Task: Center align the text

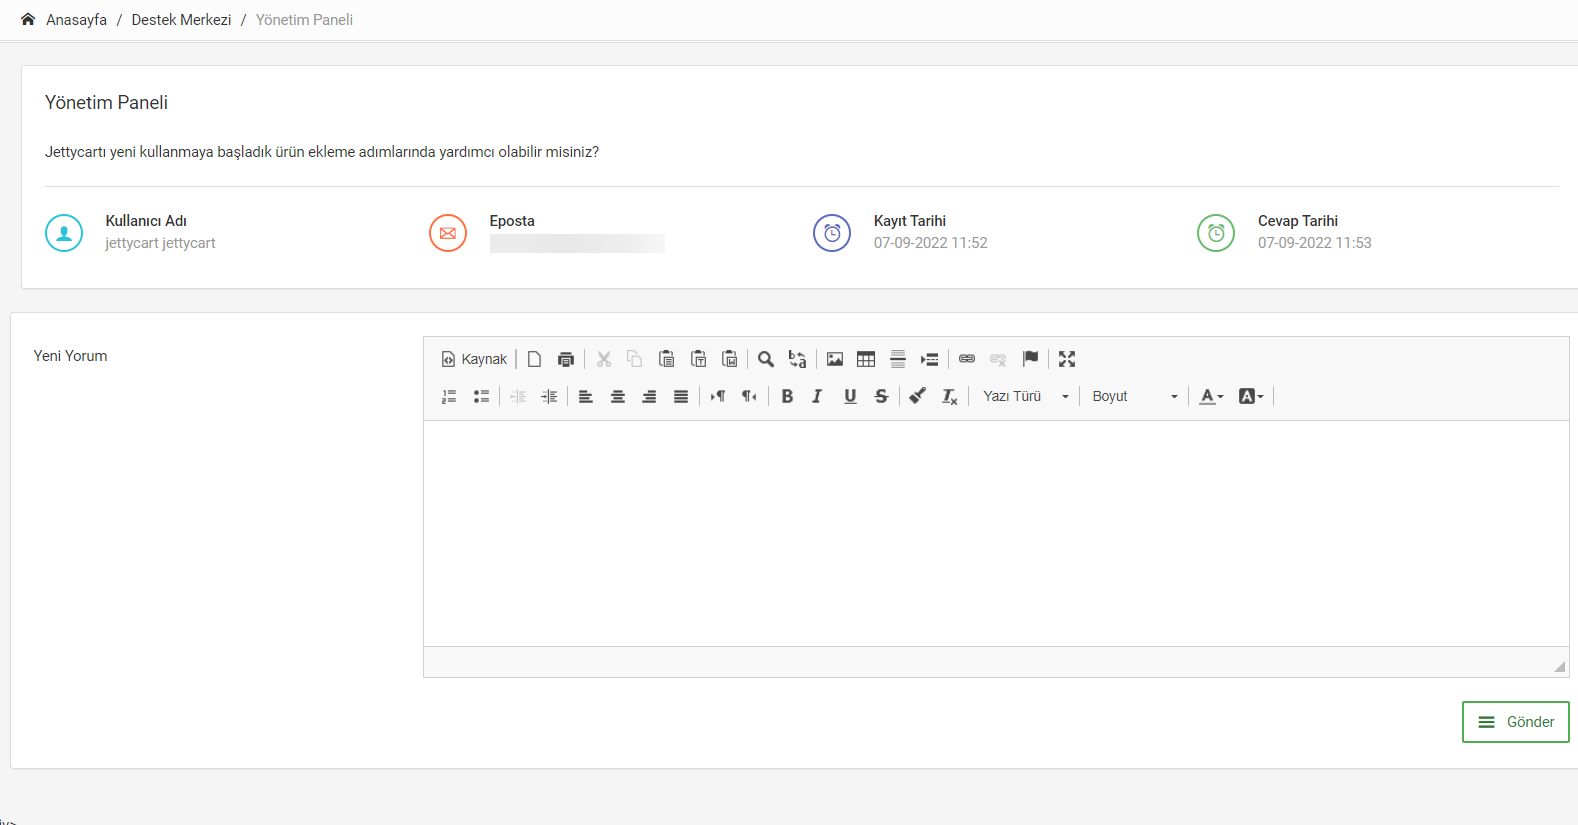Action: click(x=618, y=396)
